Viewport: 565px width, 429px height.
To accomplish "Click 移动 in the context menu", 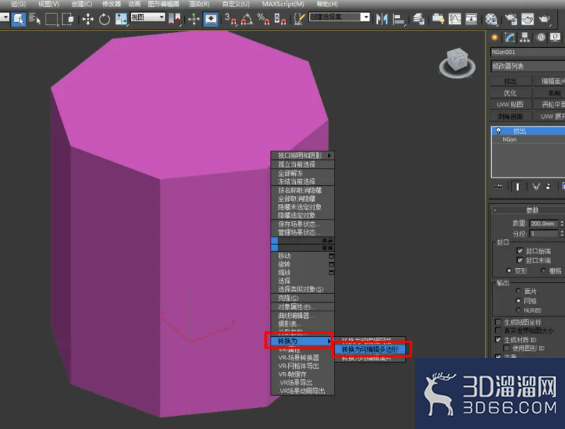I will [284, 256].
